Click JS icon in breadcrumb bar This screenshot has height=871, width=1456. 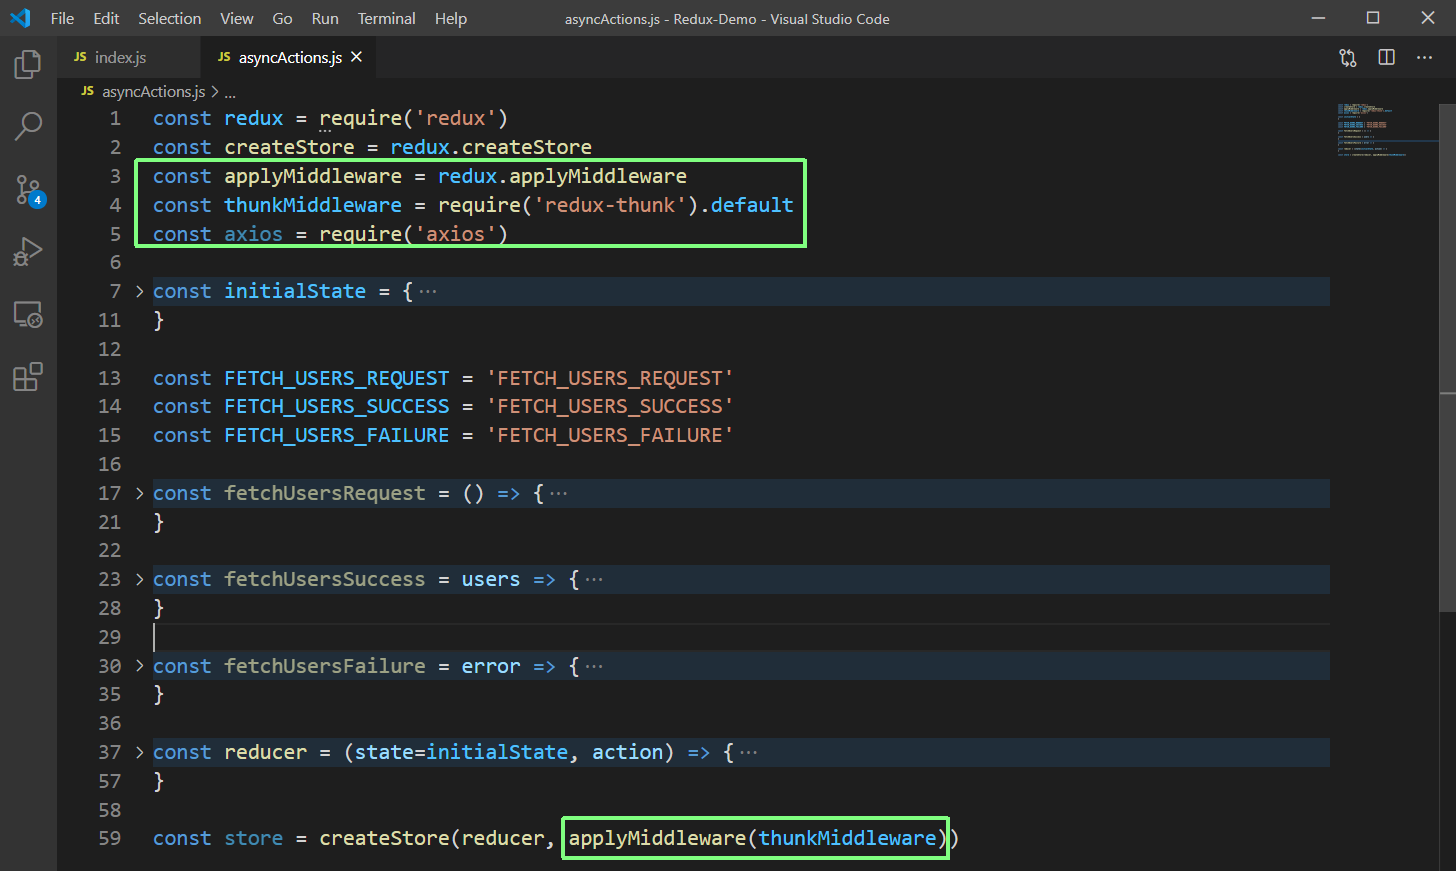click(x=88, y=91)
